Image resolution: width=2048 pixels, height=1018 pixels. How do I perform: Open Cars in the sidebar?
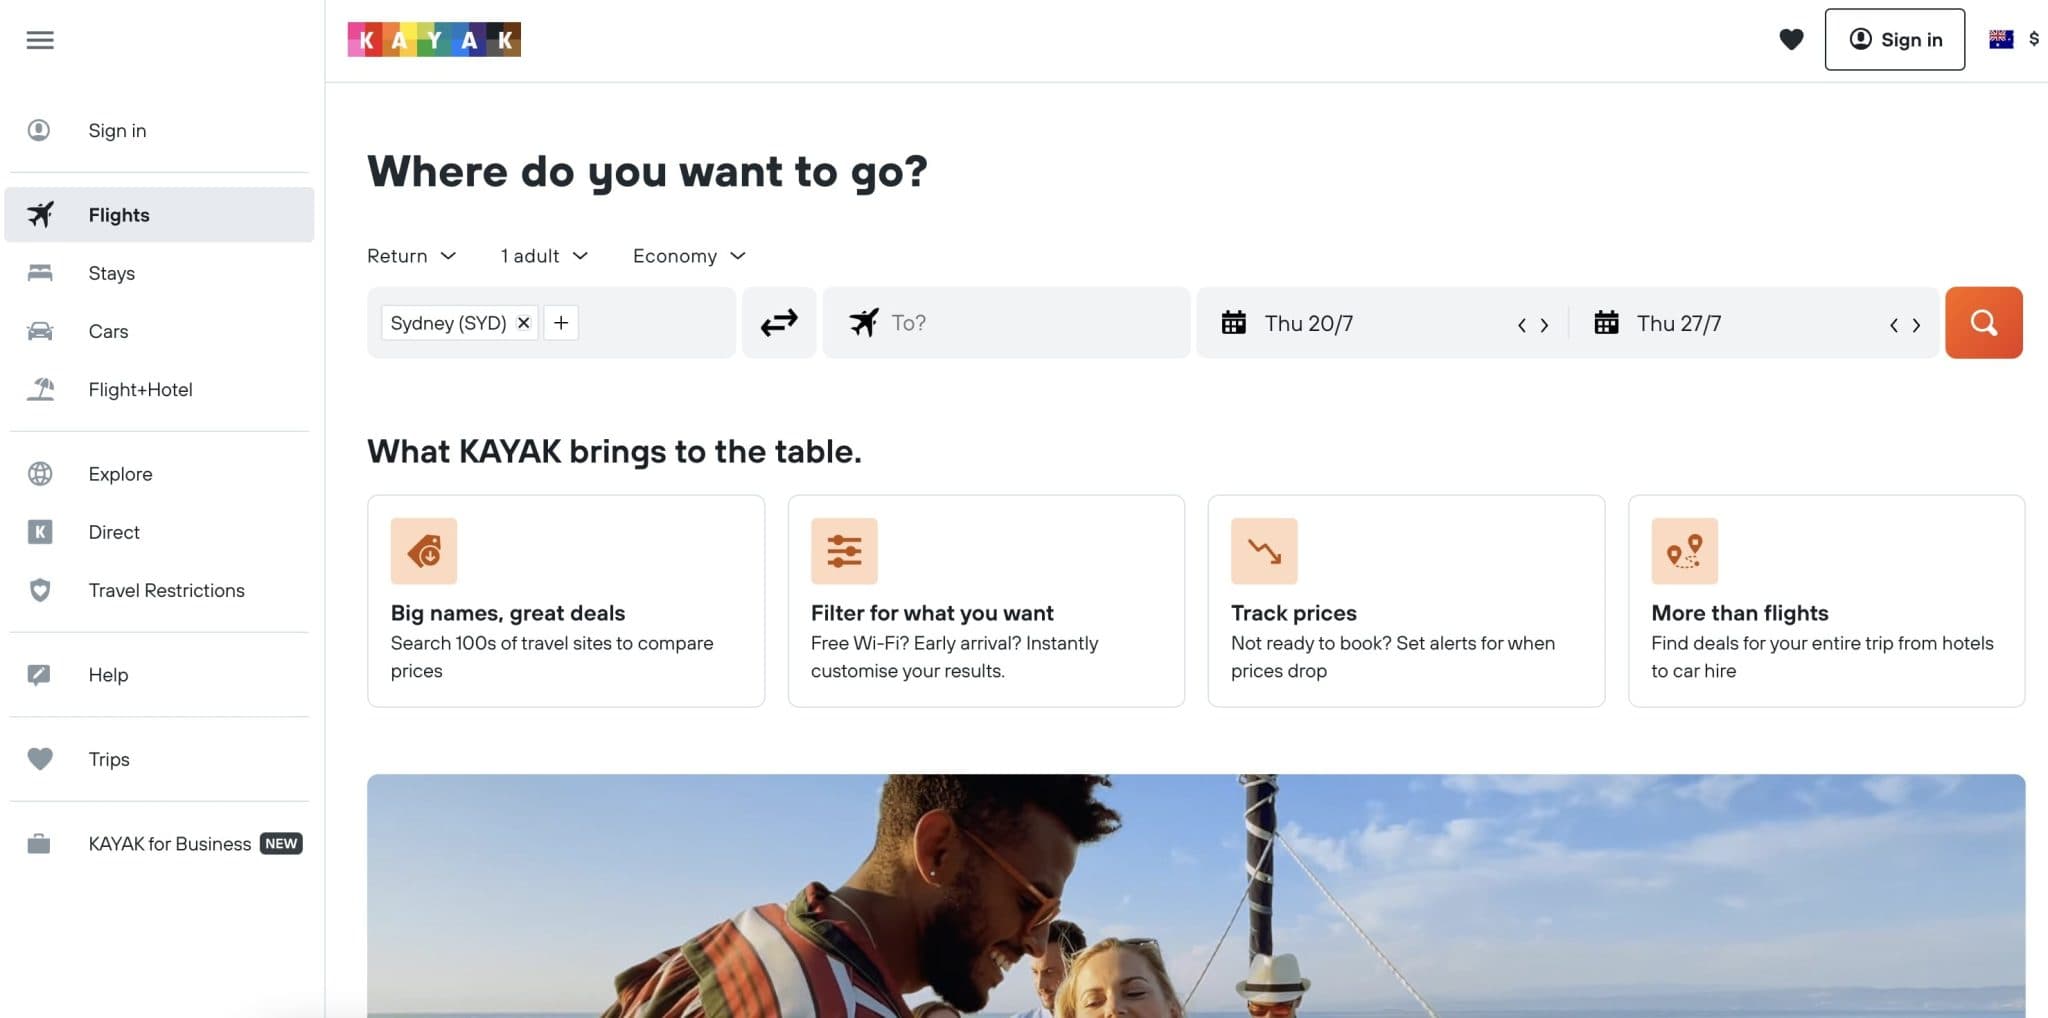pyautogui.click(x=159, y=331)
